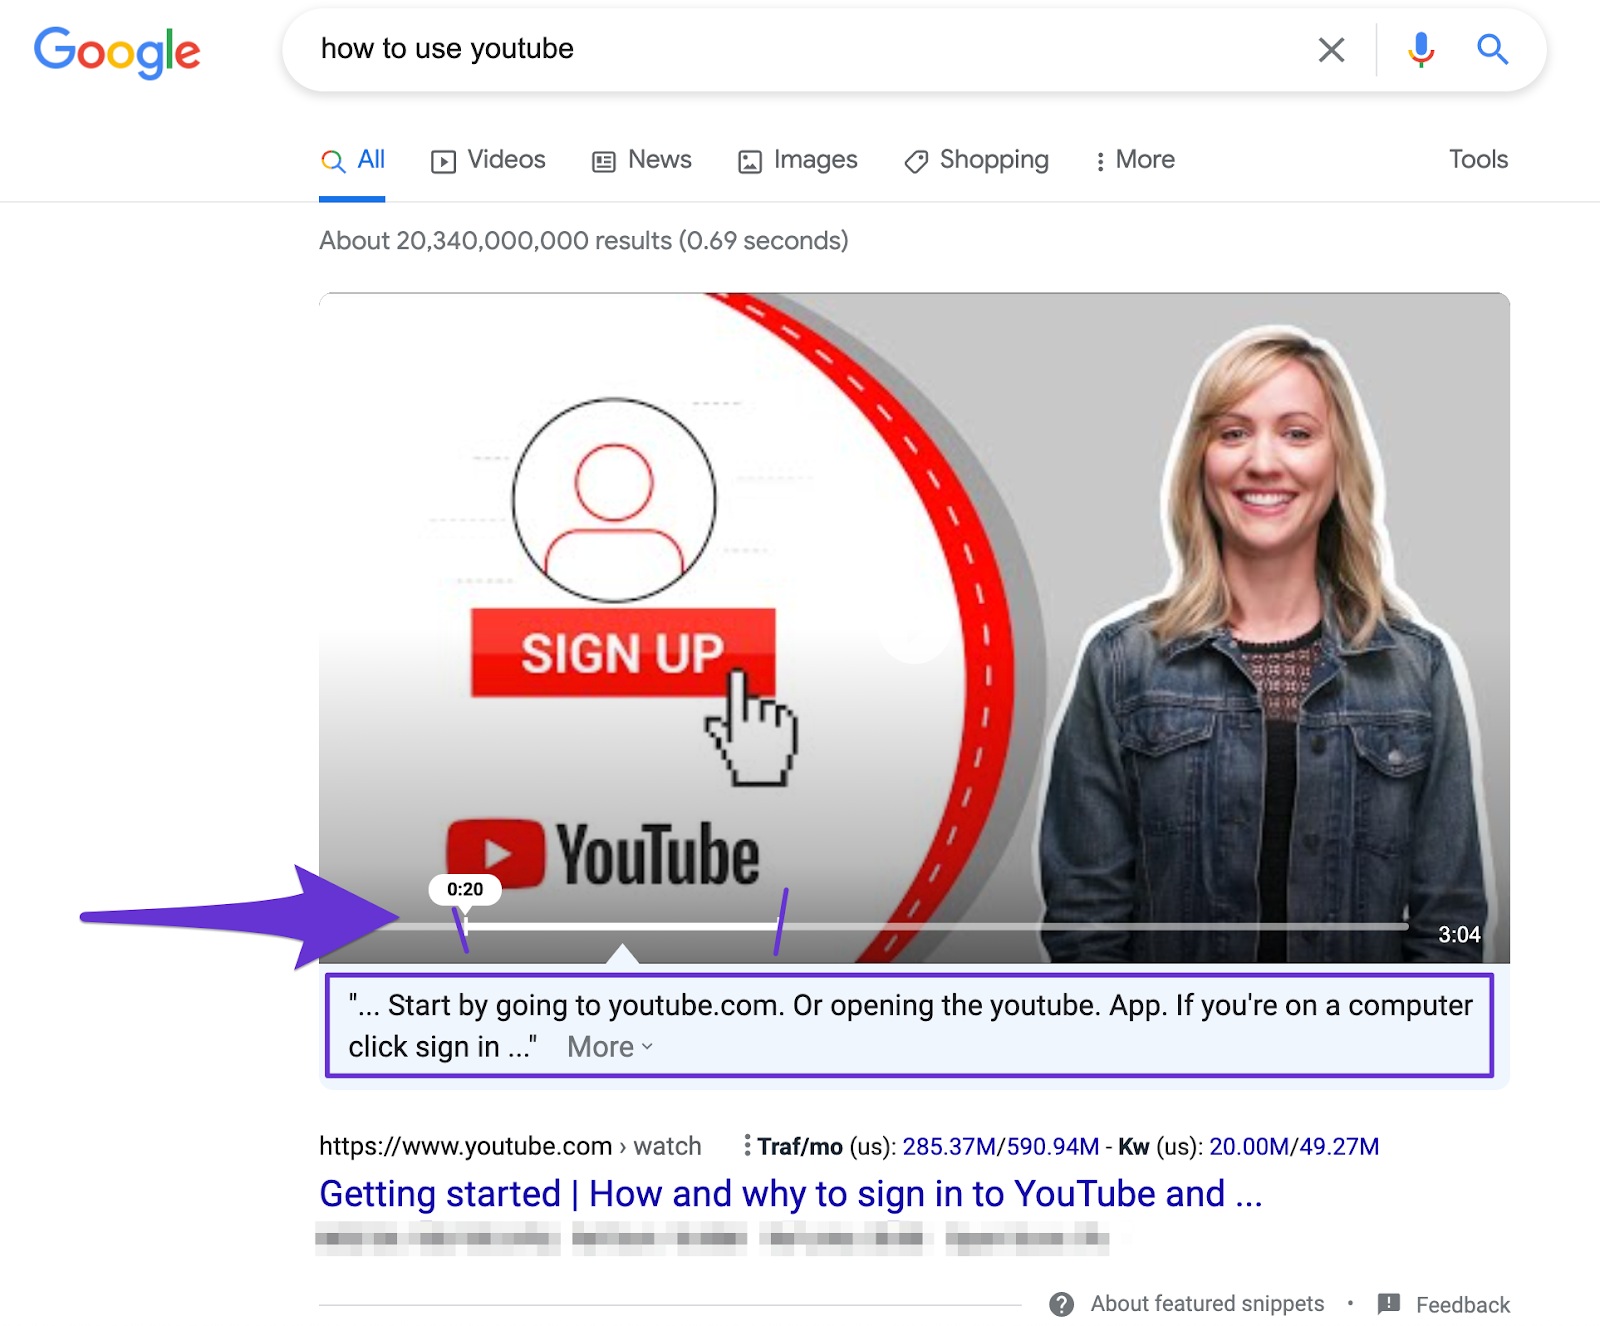Start voice search with microphone icon

1420,49
